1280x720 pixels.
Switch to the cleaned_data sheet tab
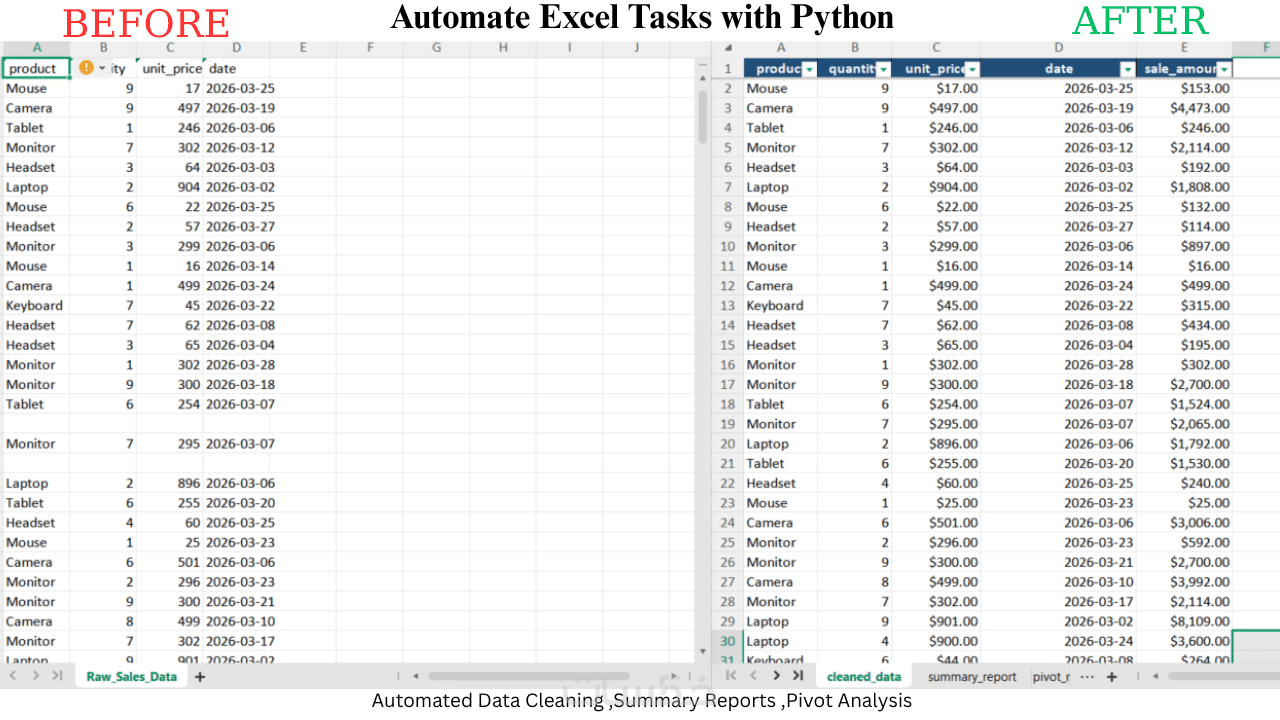tap(864, 677)
